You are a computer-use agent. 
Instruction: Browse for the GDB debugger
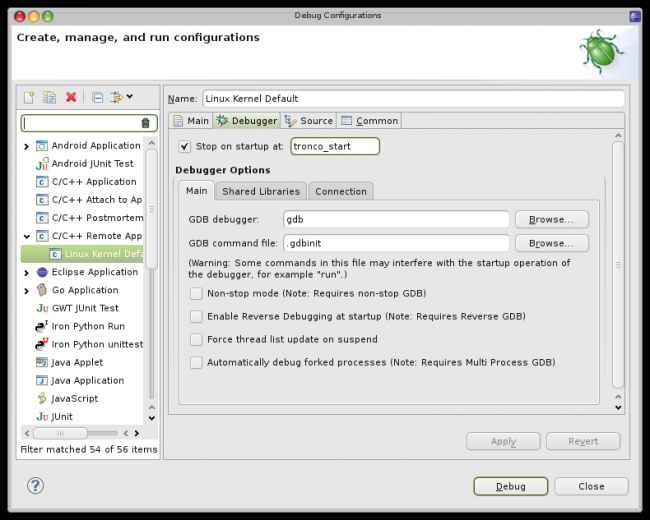(552, 219)
